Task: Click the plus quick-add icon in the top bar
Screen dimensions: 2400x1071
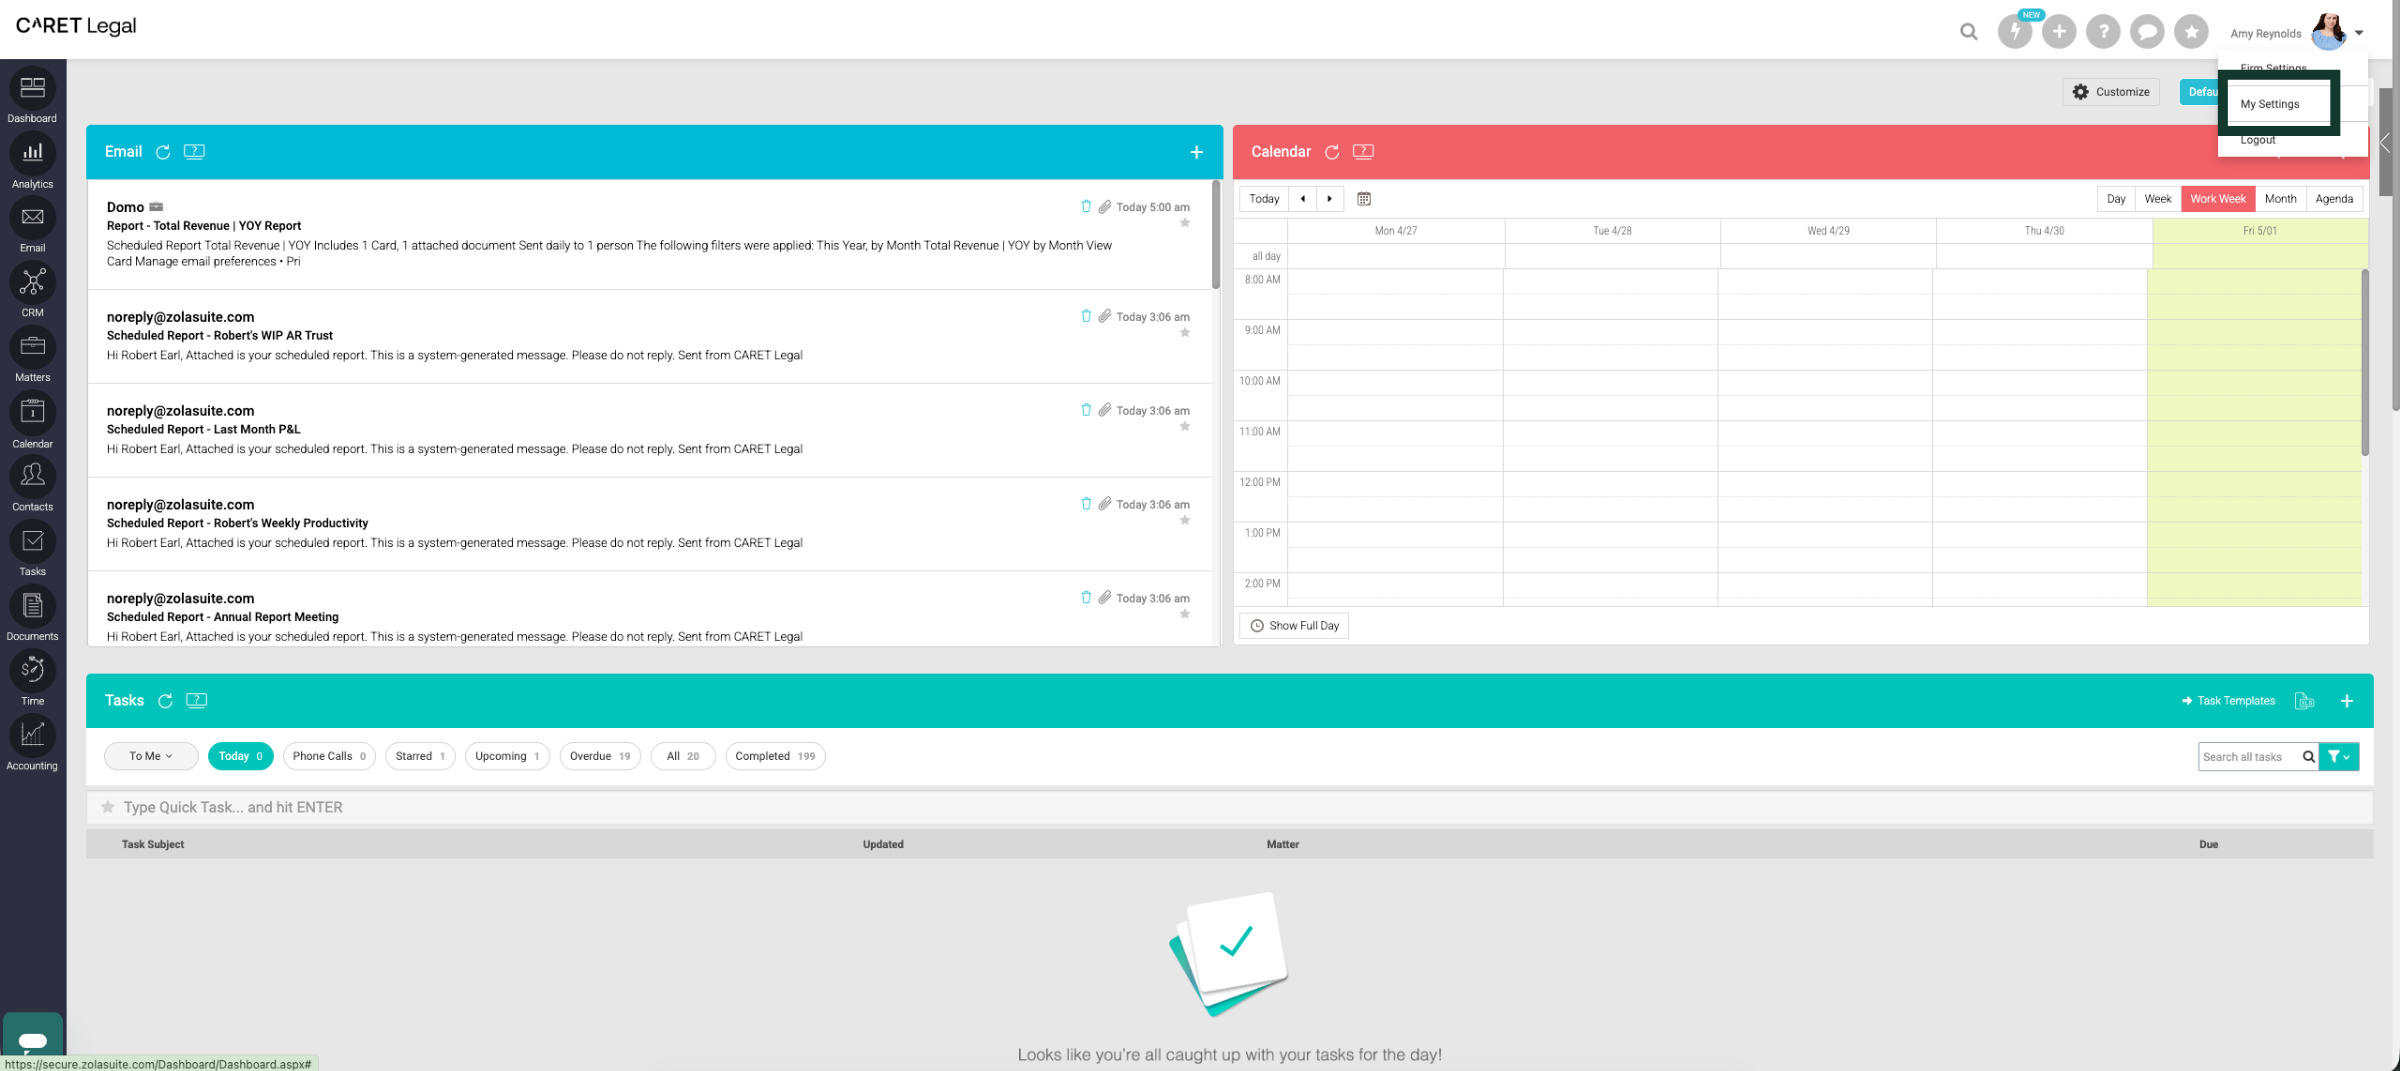Action: click(2059, 32)
